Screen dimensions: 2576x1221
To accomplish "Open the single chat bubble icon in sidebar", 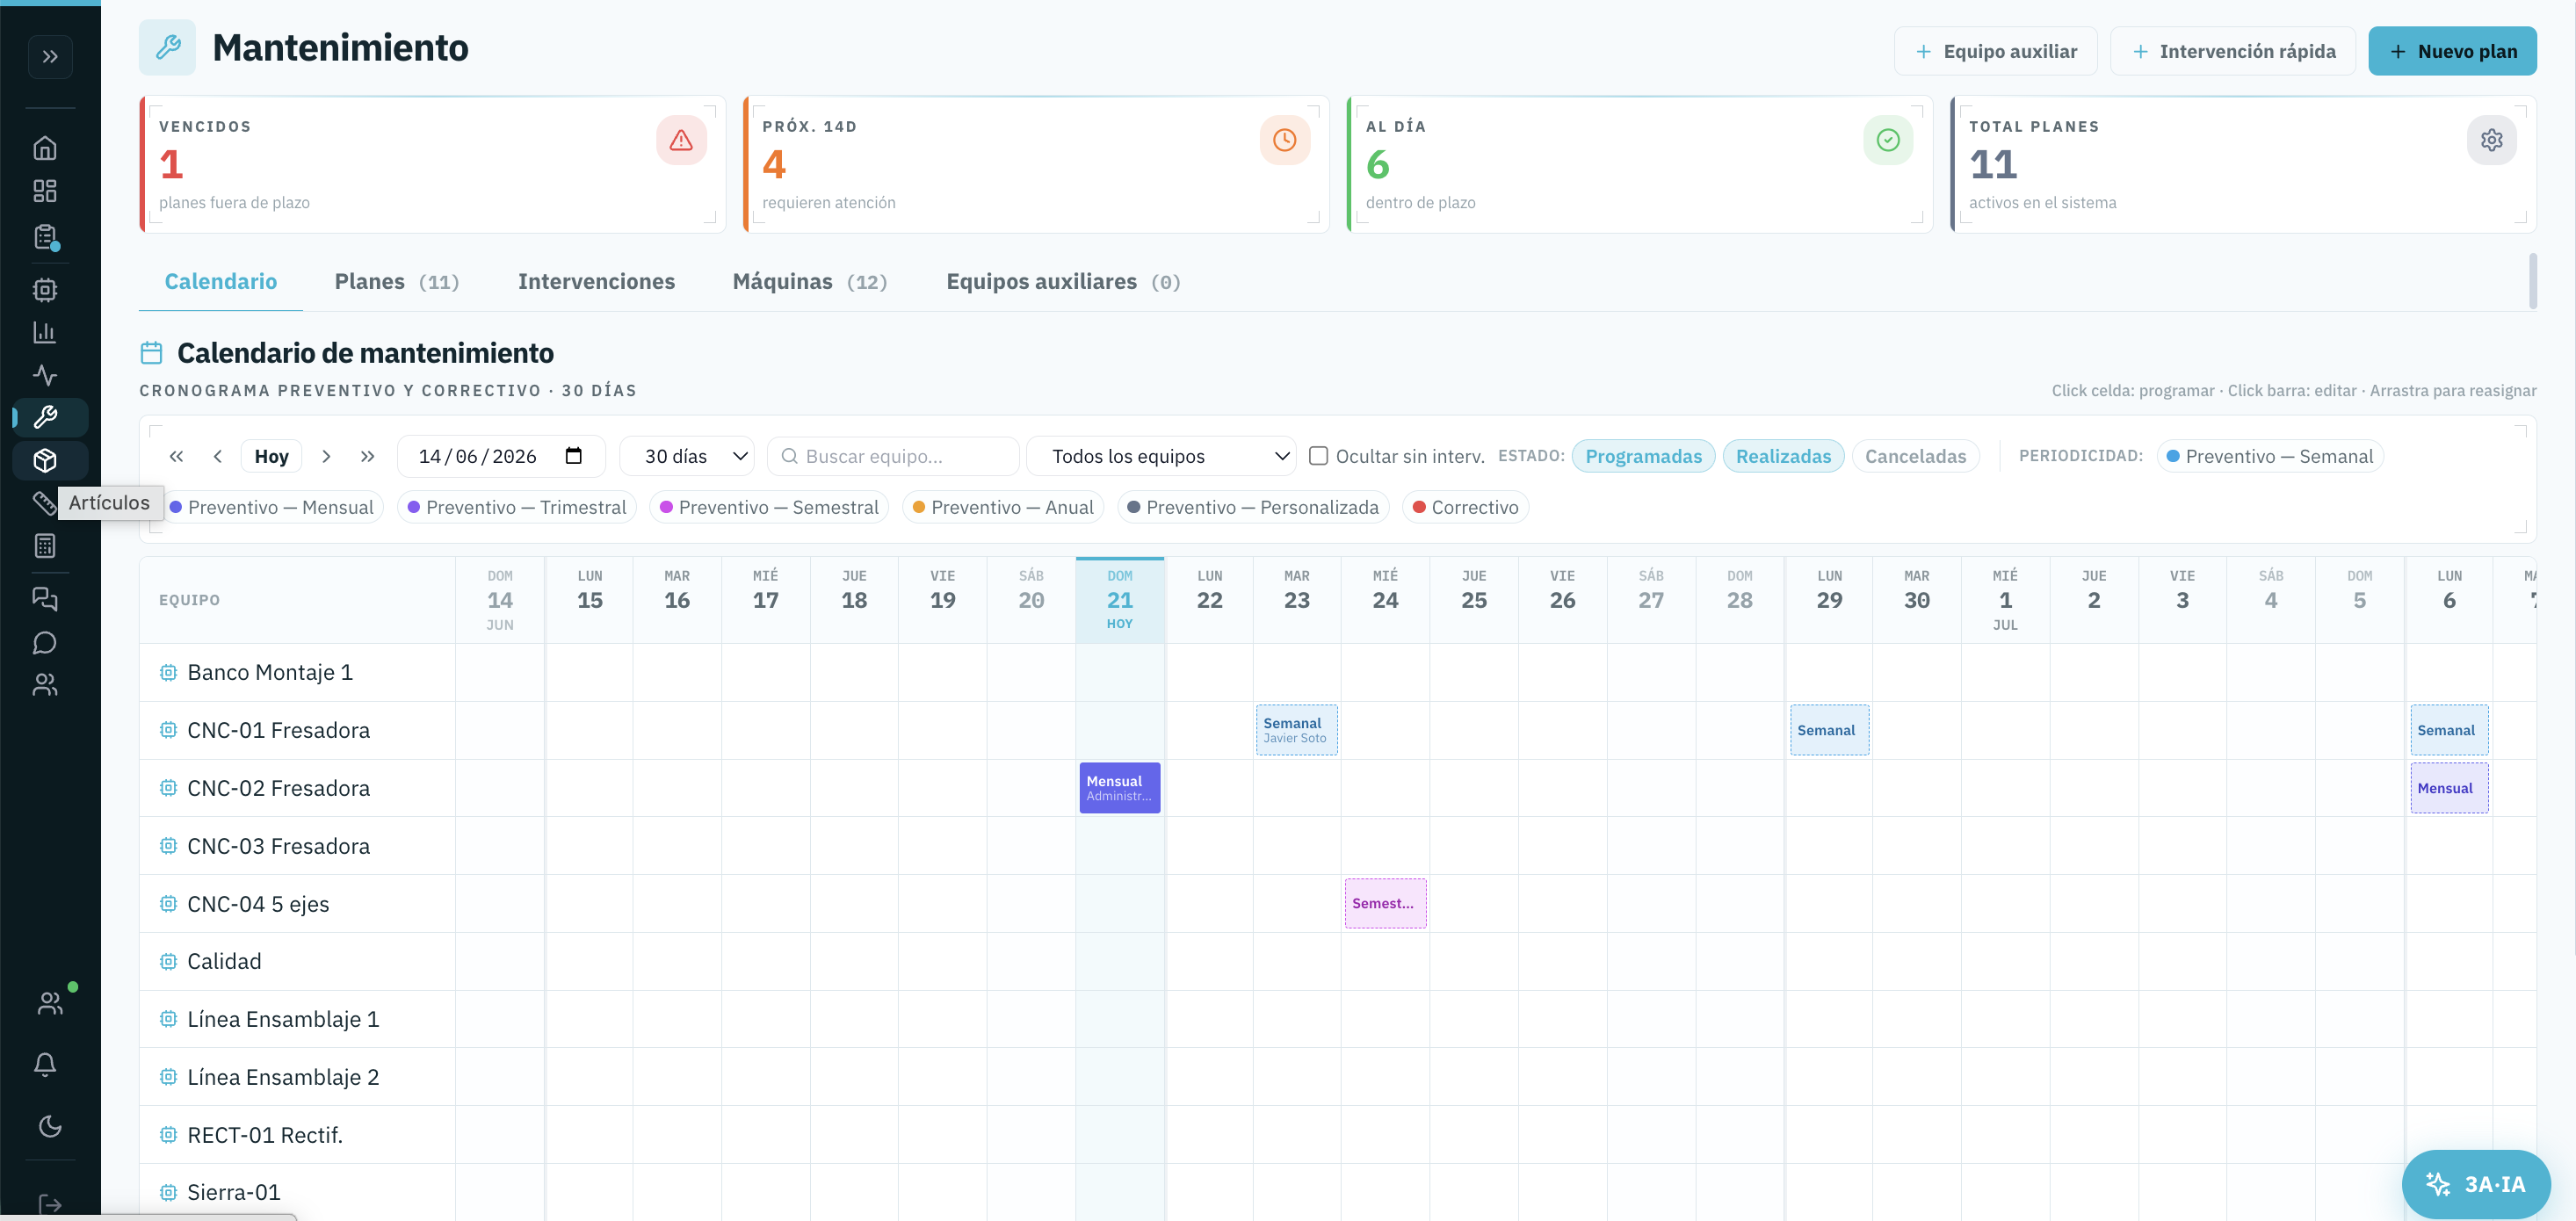I will tap(45, 642).
